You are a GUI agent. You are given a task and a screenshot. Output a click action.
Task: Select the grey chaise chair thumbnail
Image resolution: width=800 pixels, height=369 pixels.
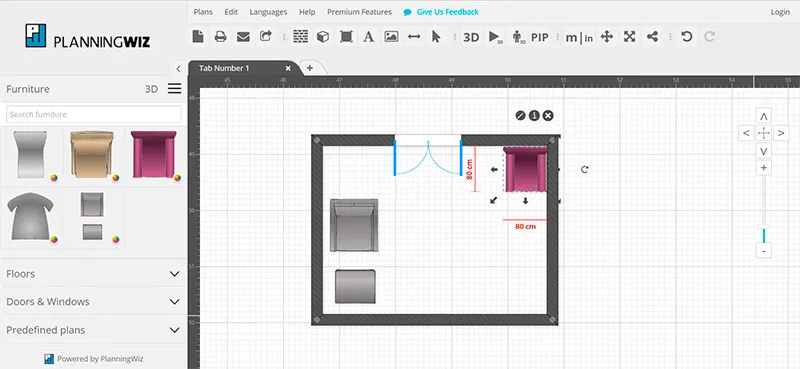31,155
